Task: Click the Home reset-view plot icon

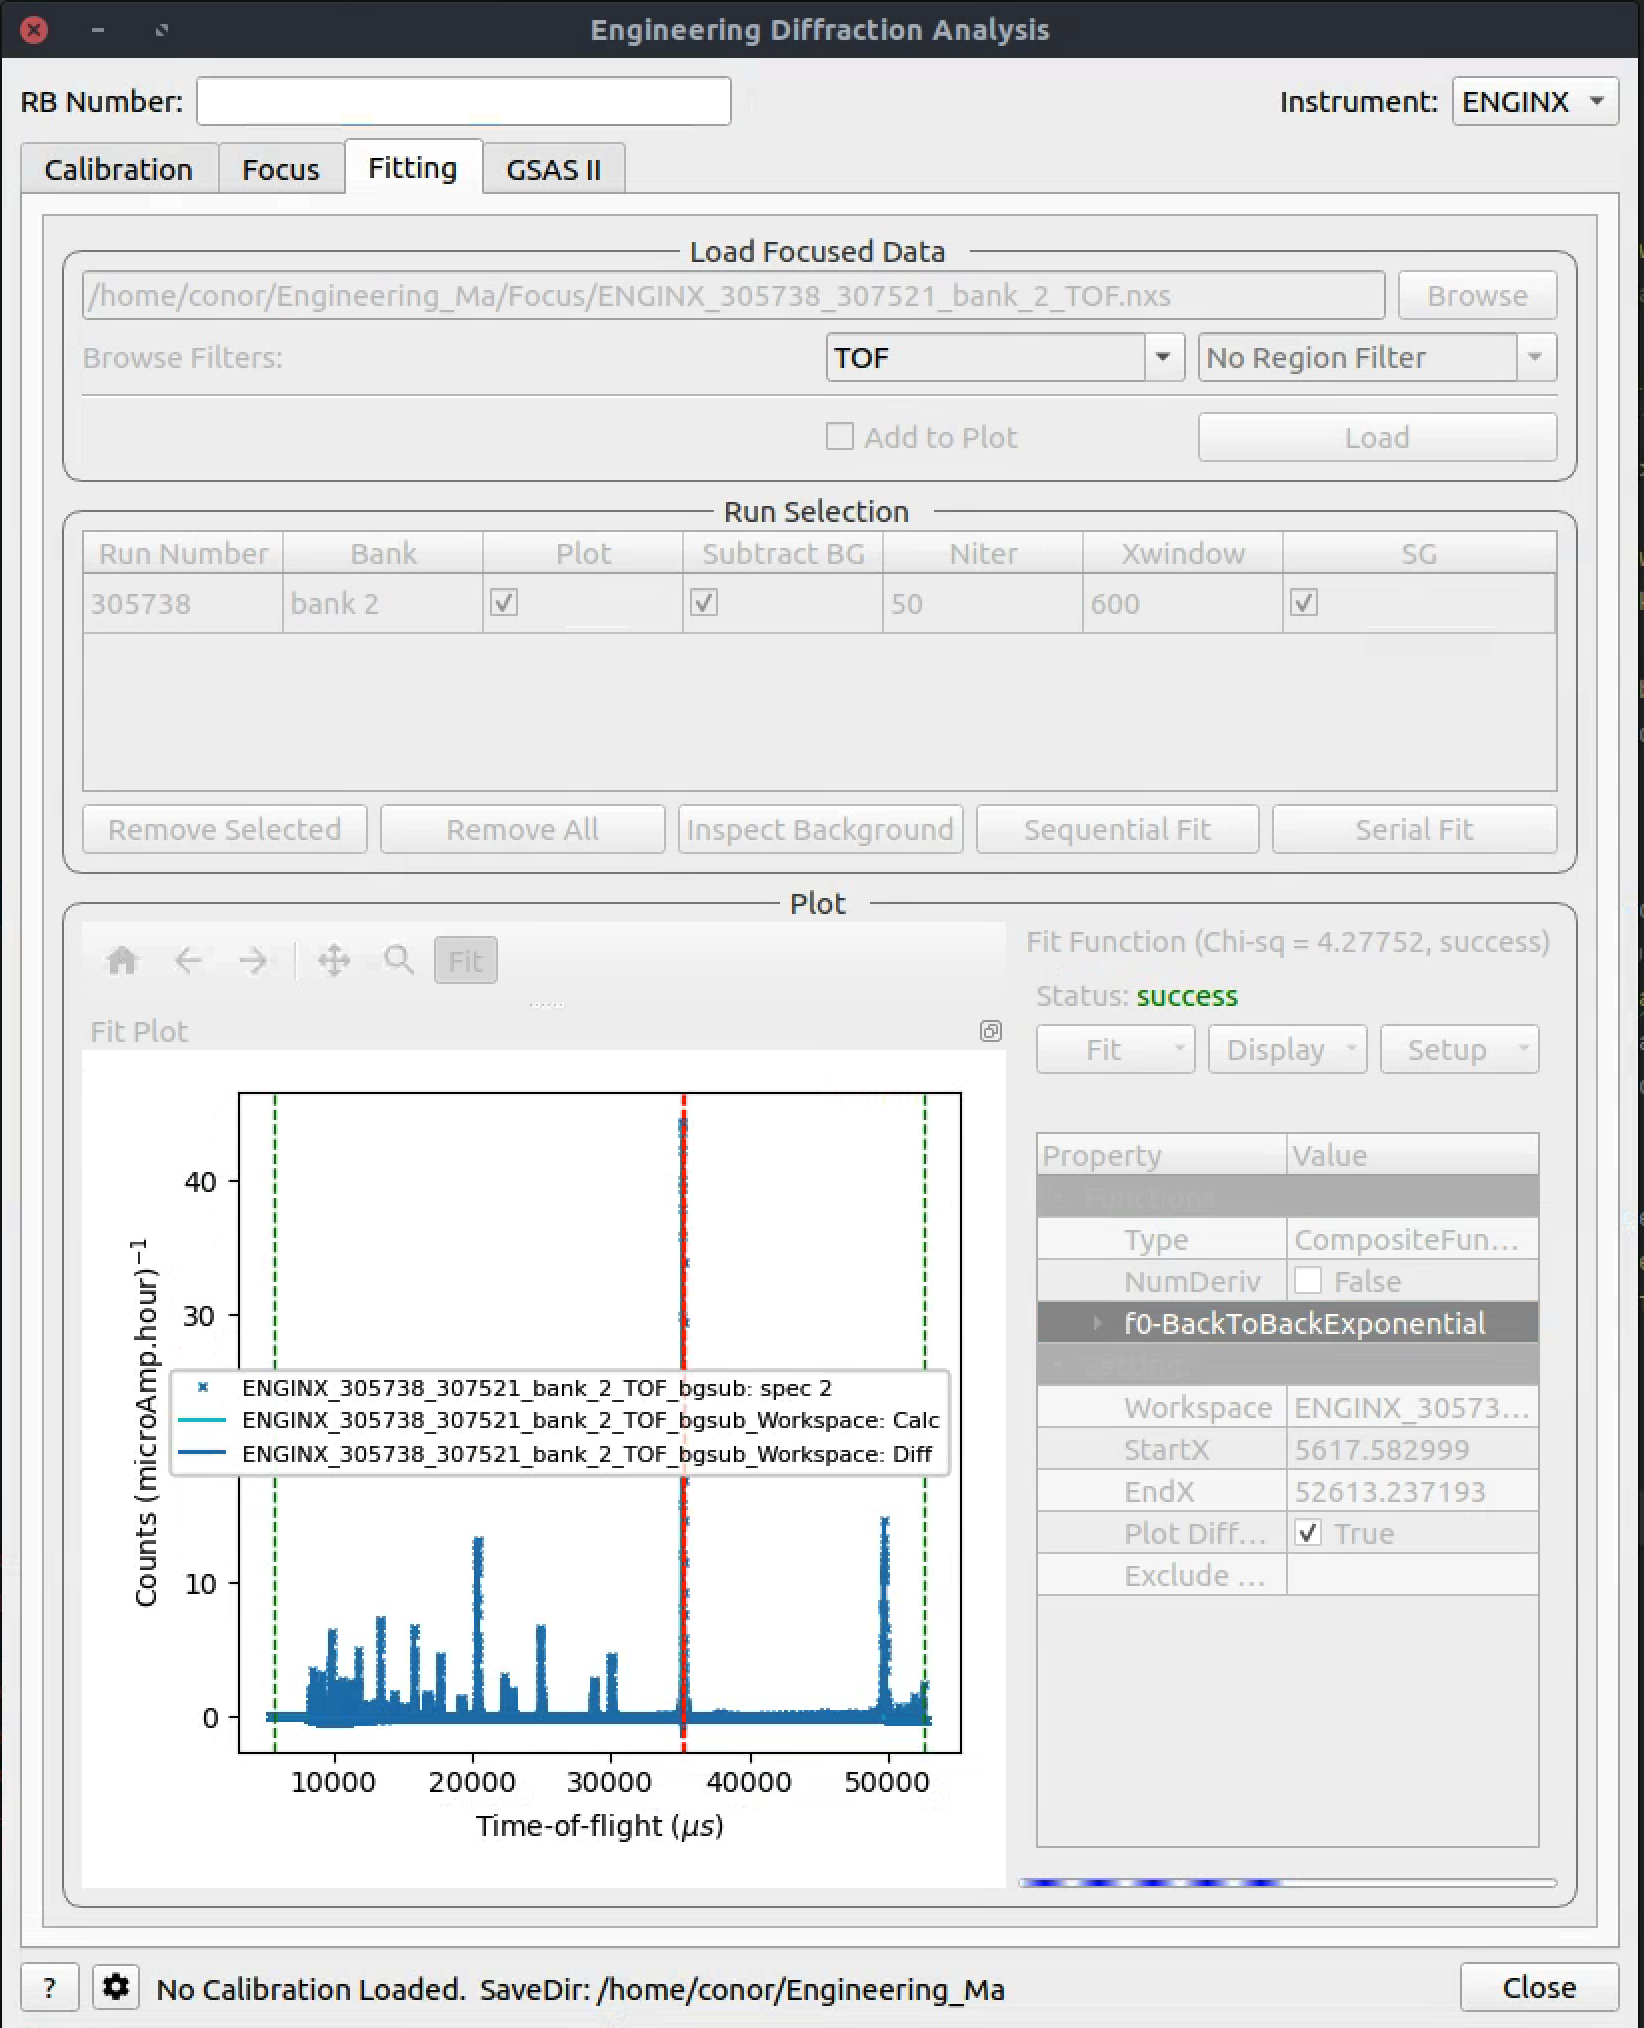Action: 122,961
